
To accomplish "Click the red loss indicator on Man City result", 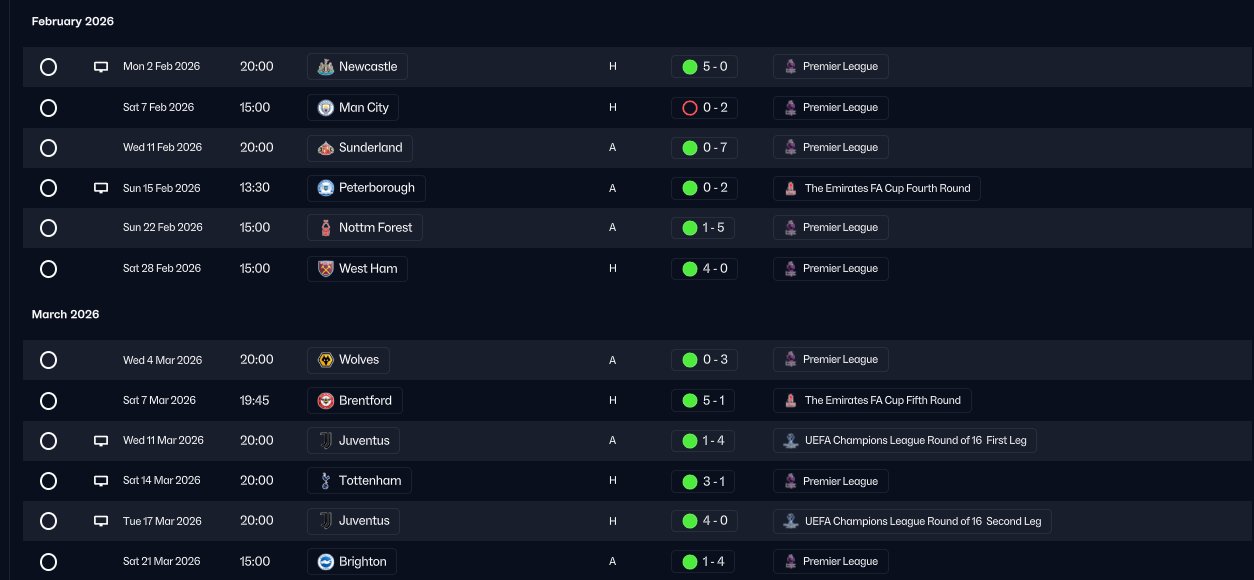I will [x=689, y=108].
